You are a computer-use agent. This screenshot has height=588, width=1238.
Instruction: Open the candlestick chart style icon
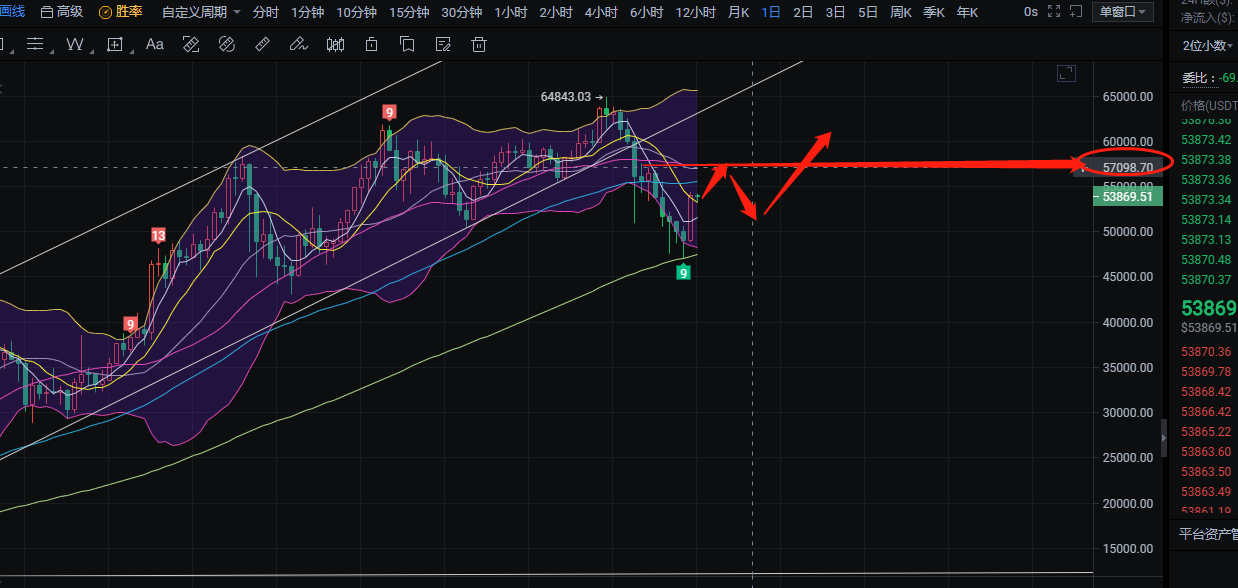[x=335, y=45]
